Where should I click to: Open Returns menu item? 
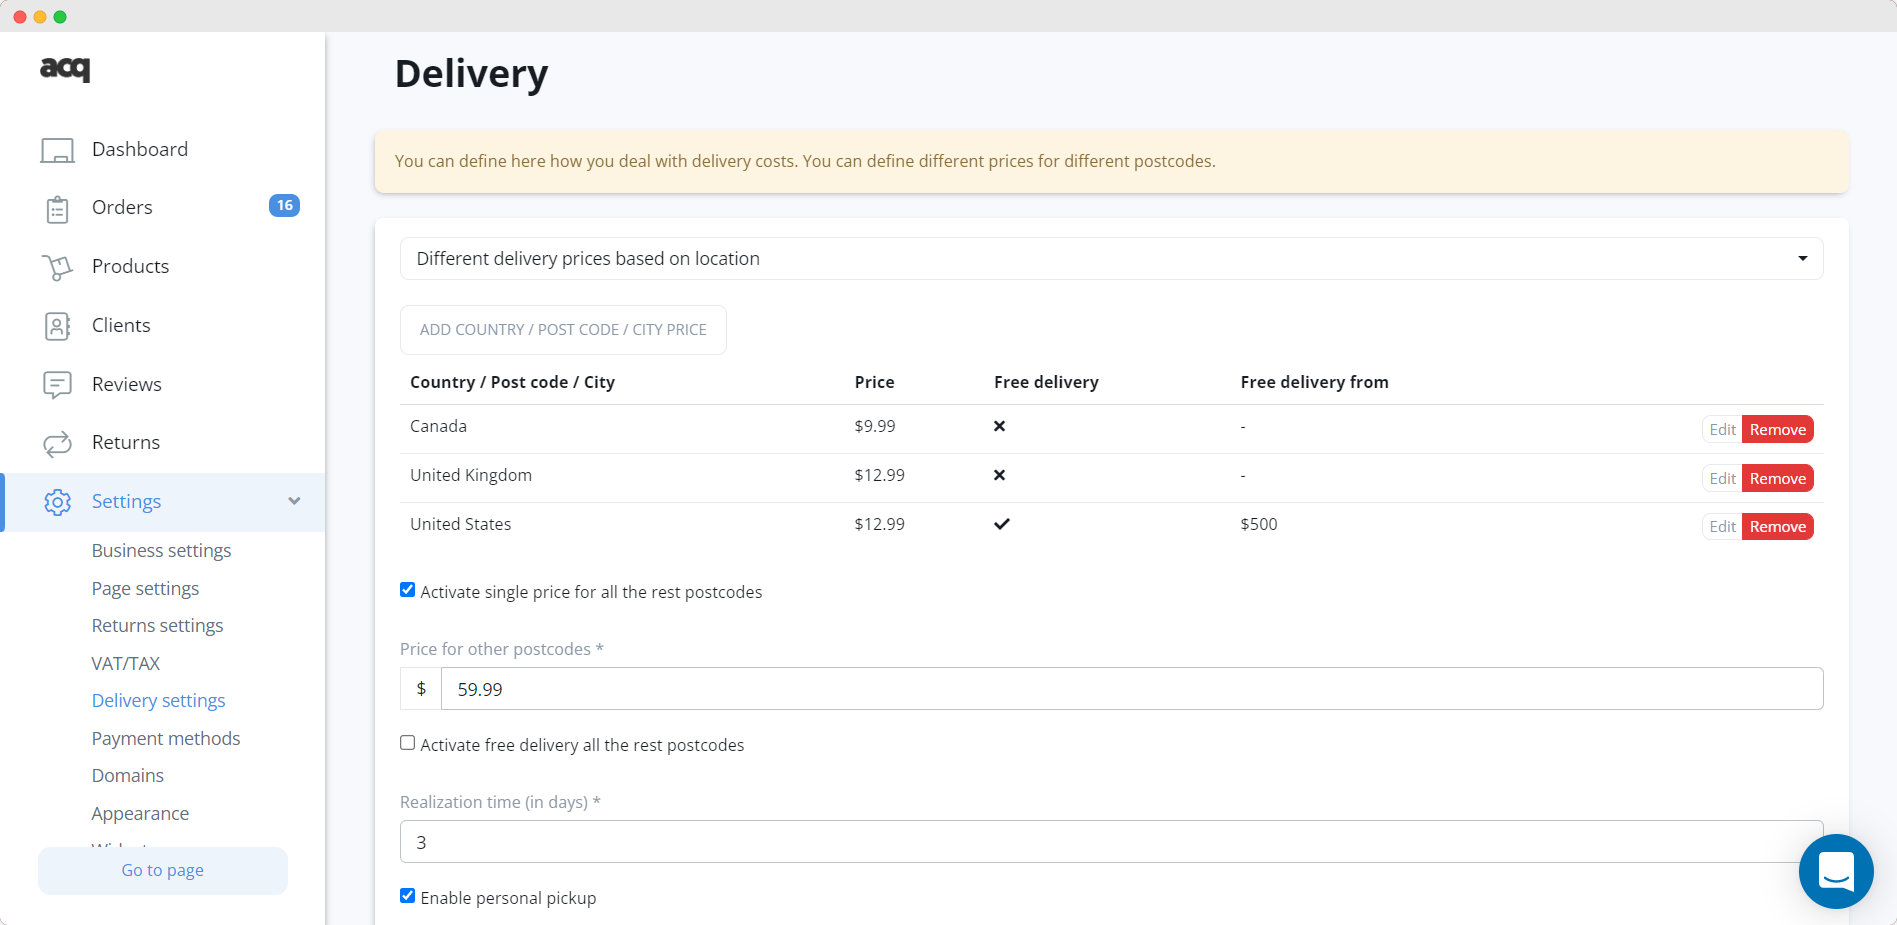125,442
